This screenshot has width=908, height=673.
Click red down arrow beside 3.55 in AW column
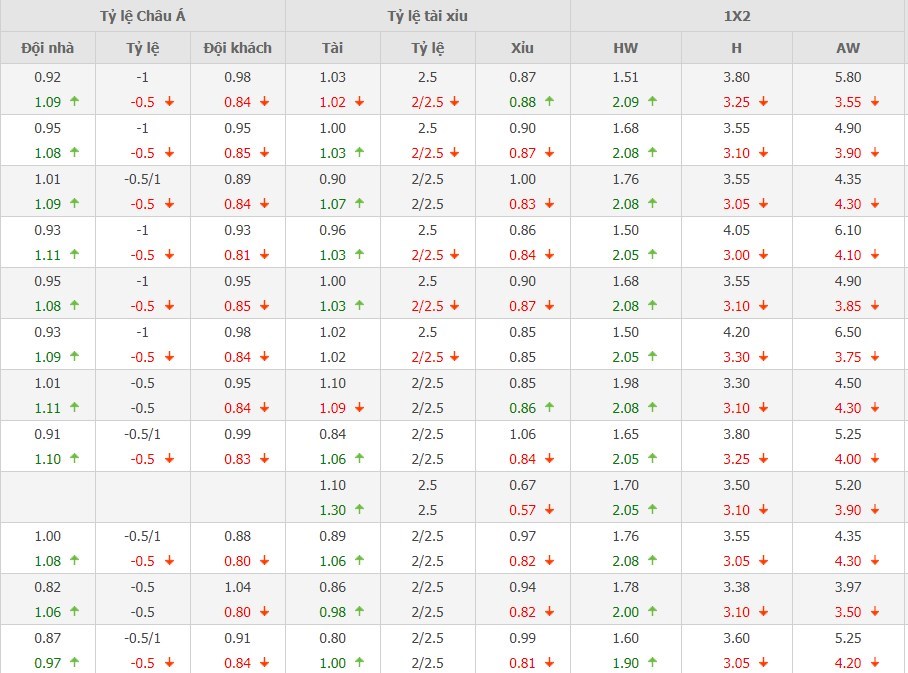pyautogui.click(x=875, y=101)
